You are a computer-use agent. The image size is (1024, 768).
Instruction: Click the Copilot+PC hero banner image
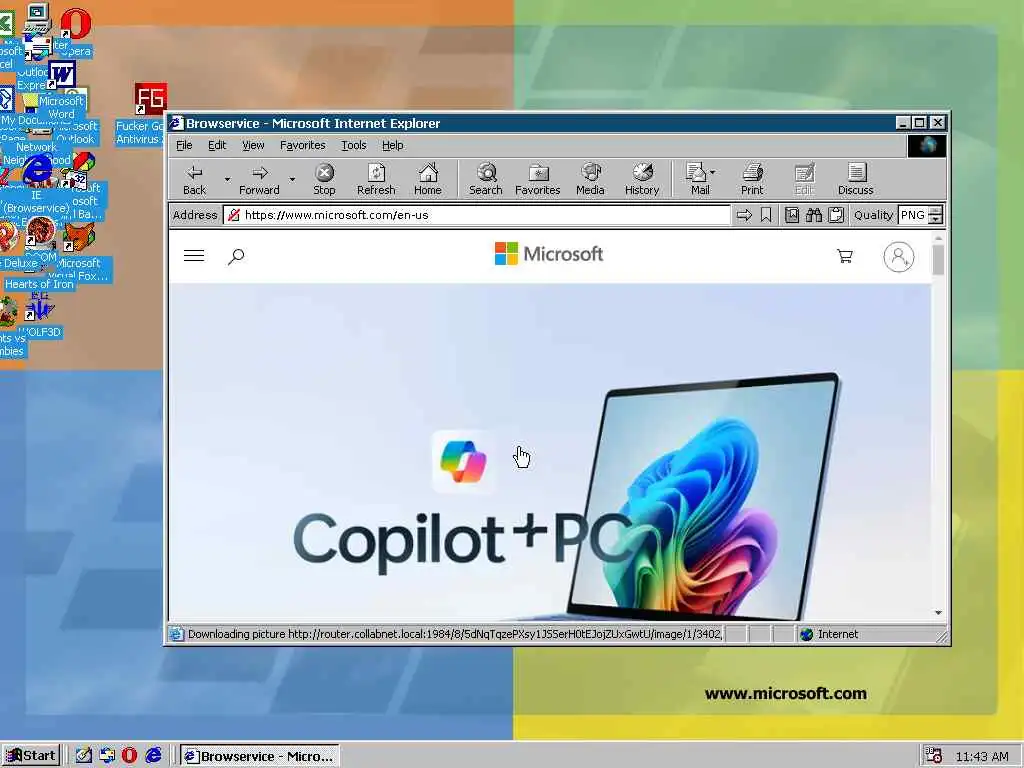[x=550, y=452]
